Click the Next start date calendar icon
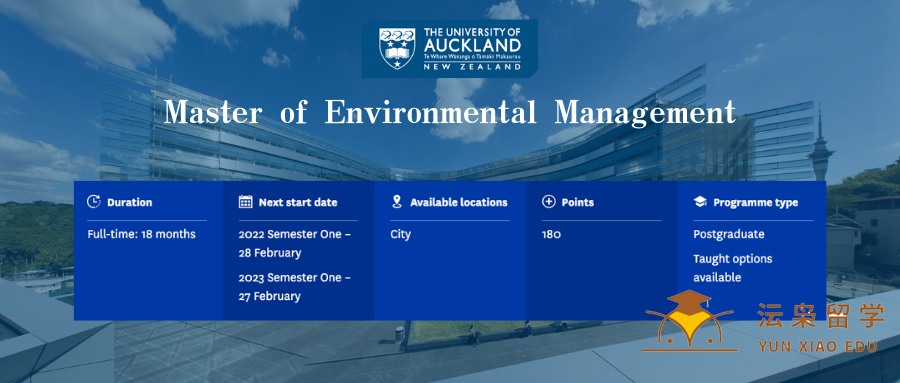The height and width of the screenshot is (383, 900). (x=245, y=202)
